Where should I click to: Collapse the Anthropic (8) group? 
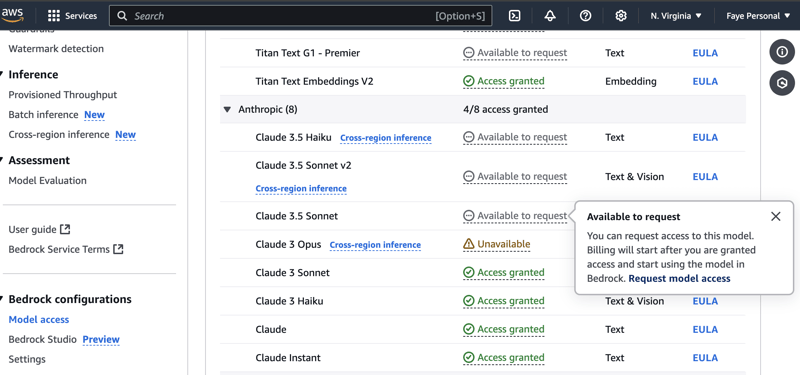(x=227, y=109)
